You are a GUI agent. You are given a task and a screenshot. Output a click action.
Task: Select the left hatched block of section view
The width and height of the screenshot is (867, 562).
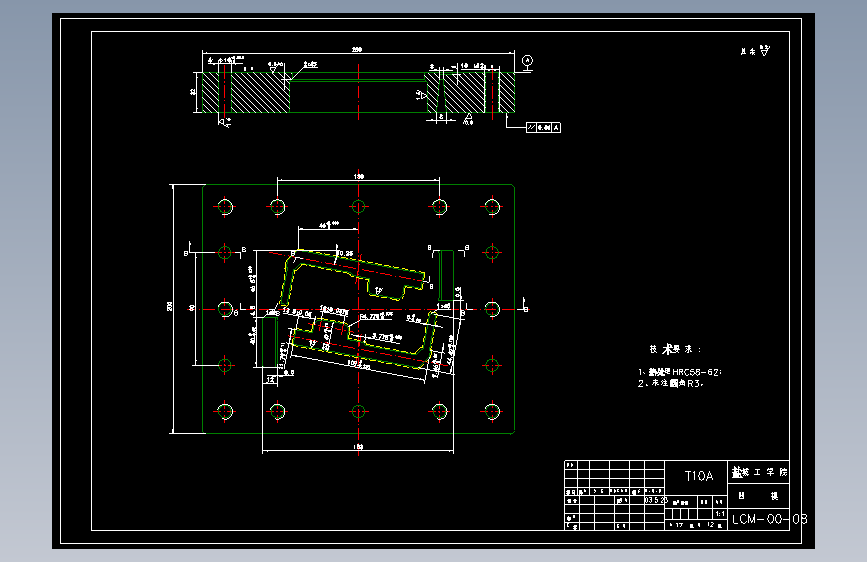click(246, 92)
